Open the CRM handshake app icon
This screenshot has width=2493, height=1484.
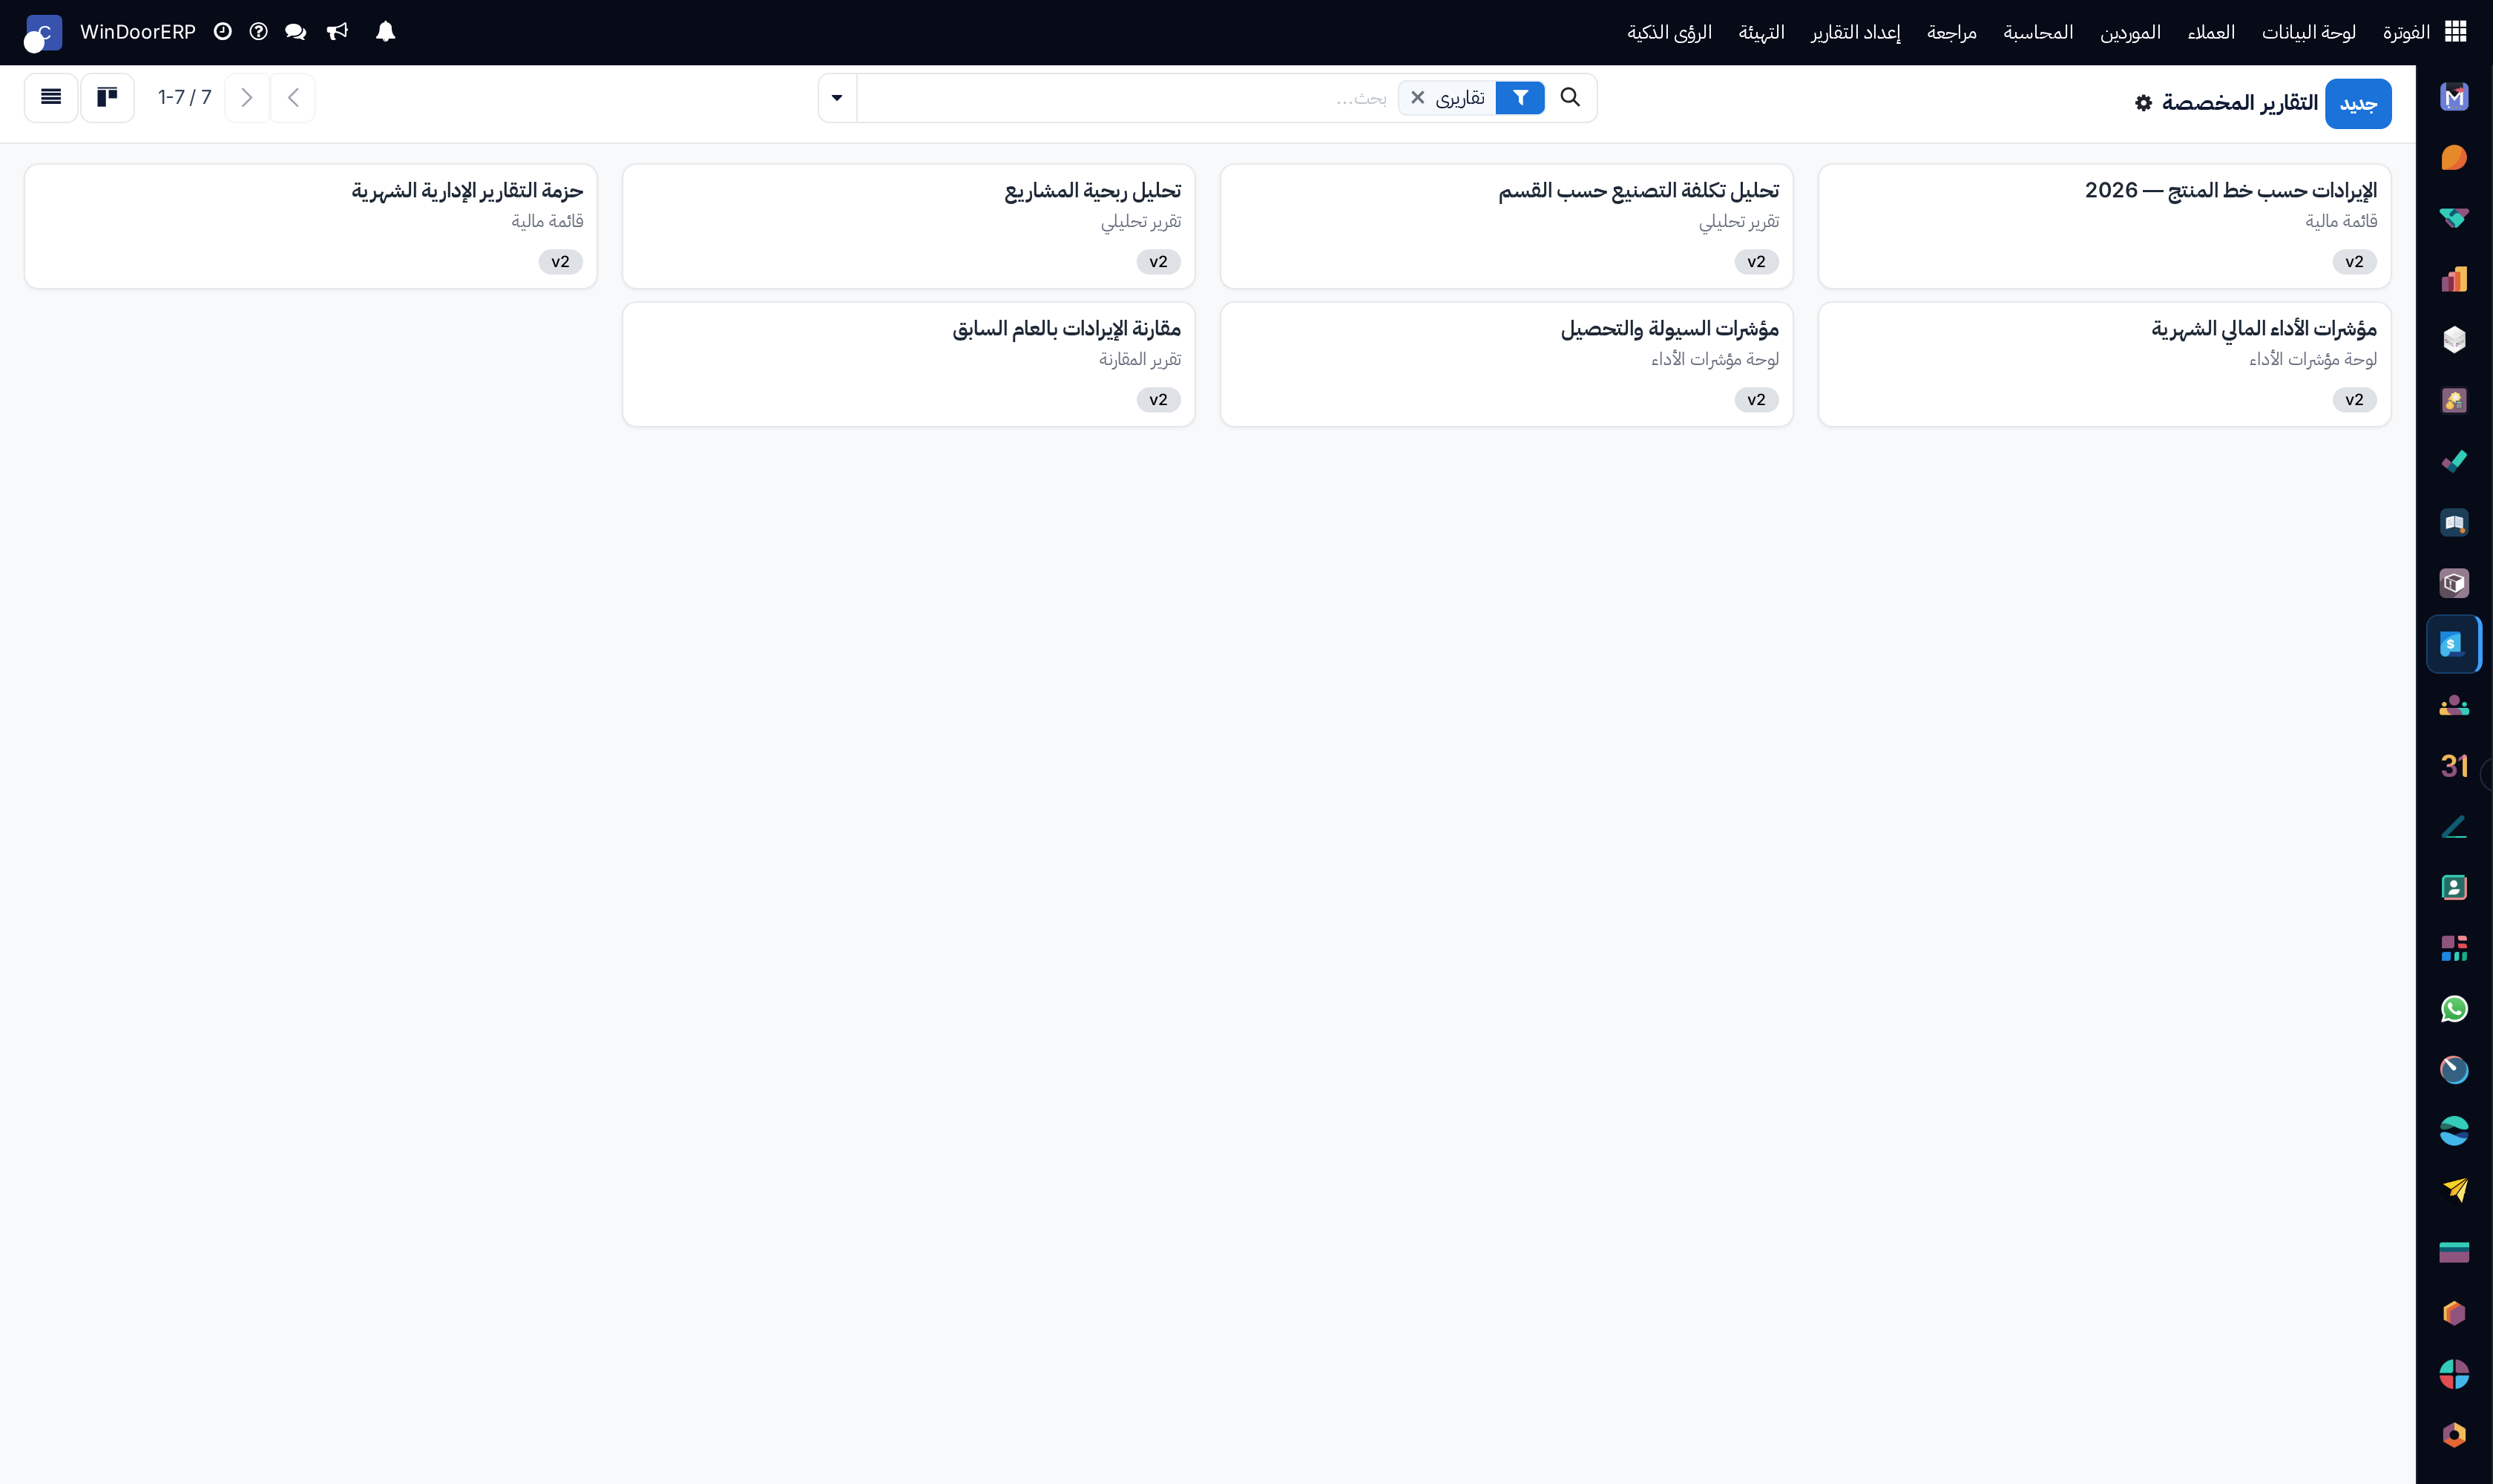[x=2454, y=219]
